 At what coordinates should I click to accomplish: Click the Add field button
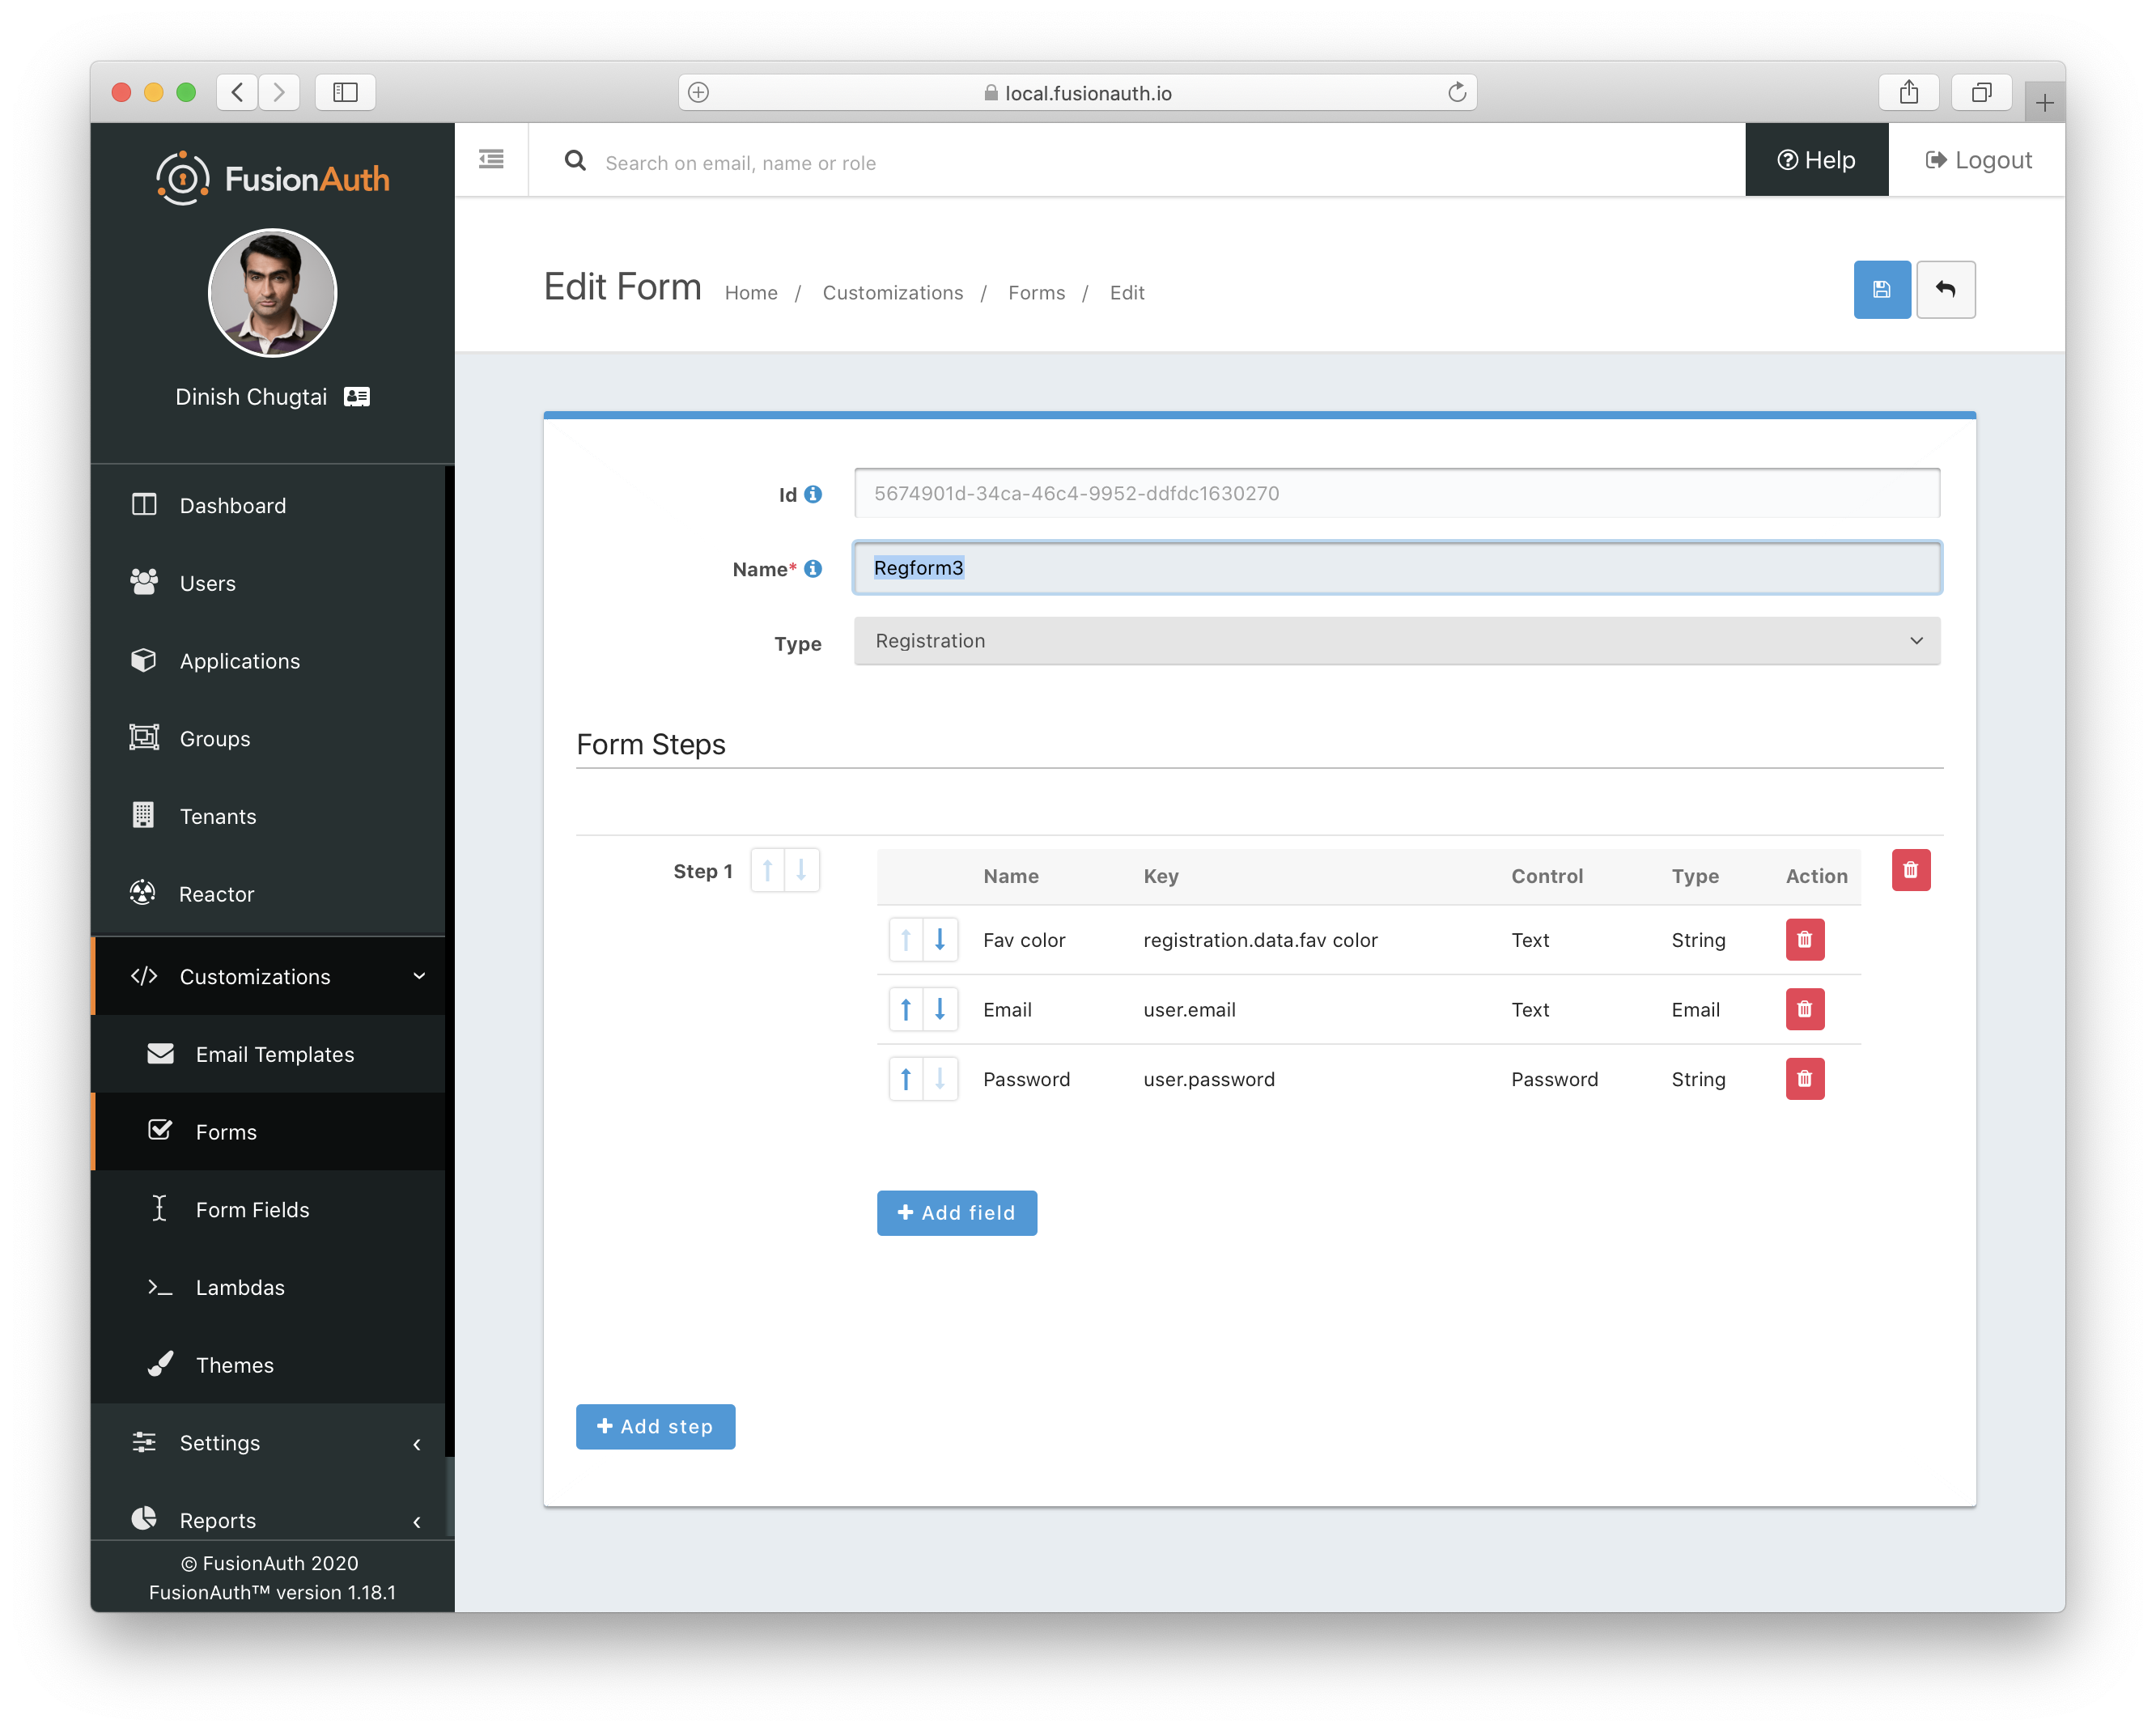pos(957,1212)
